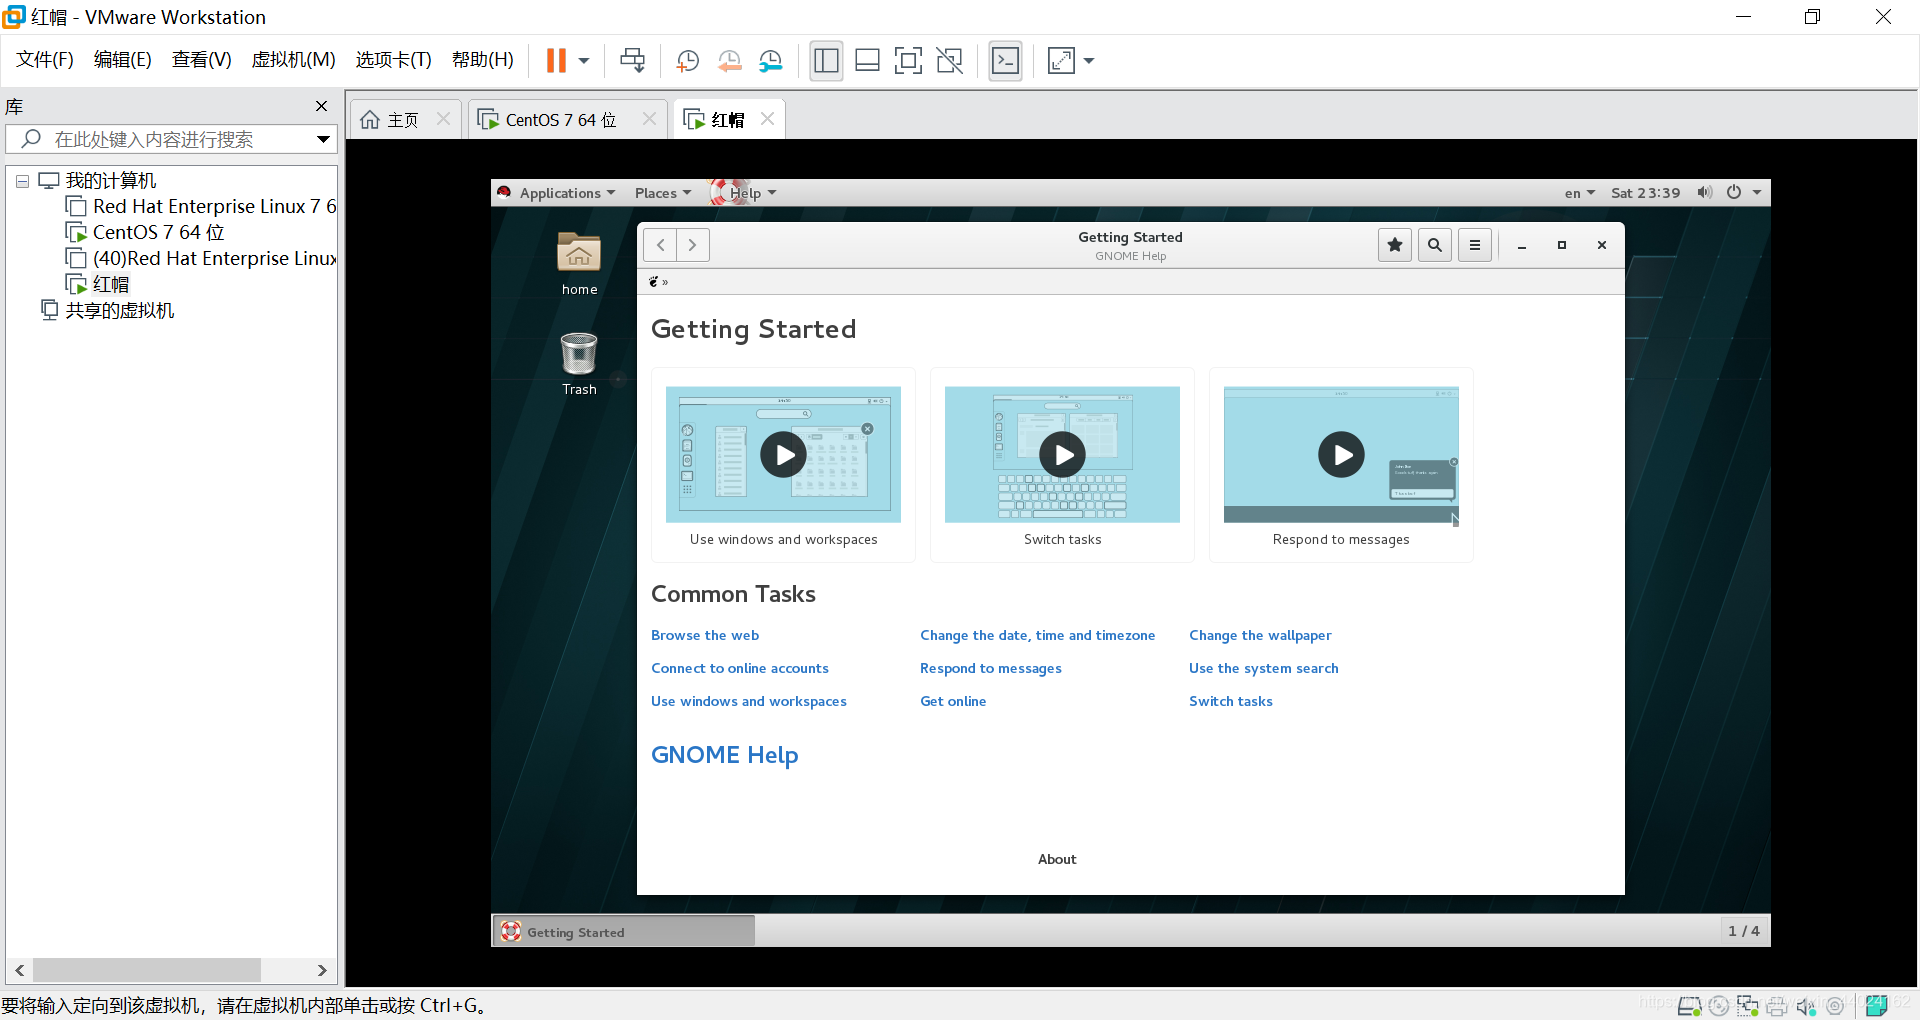Bookmark this help page with star
The width and height of the screenshot is (1920, 1020).
pos(1395,245)
